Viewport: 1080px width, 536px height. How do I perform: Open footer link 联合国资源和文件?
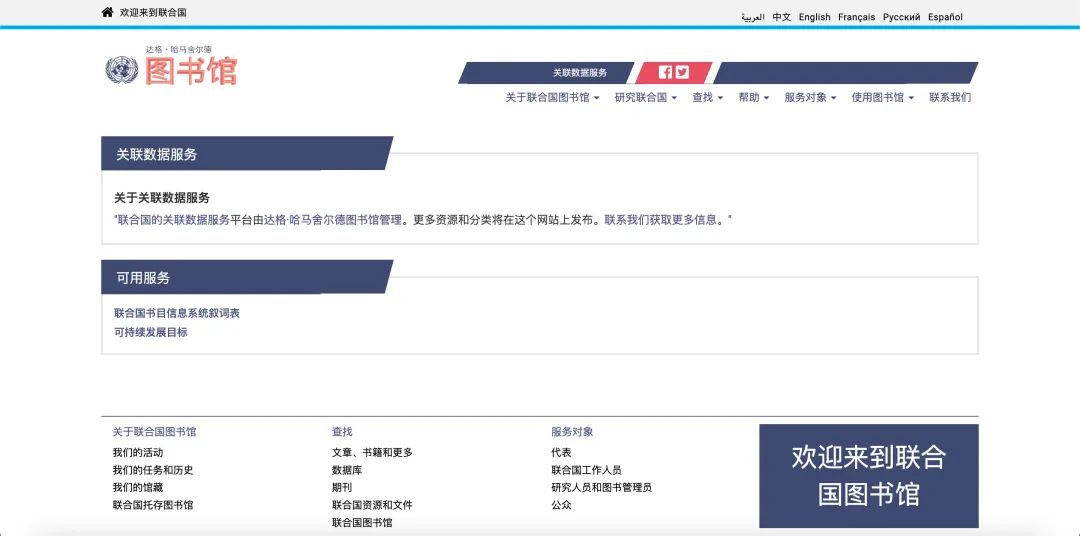click(372, 505)
